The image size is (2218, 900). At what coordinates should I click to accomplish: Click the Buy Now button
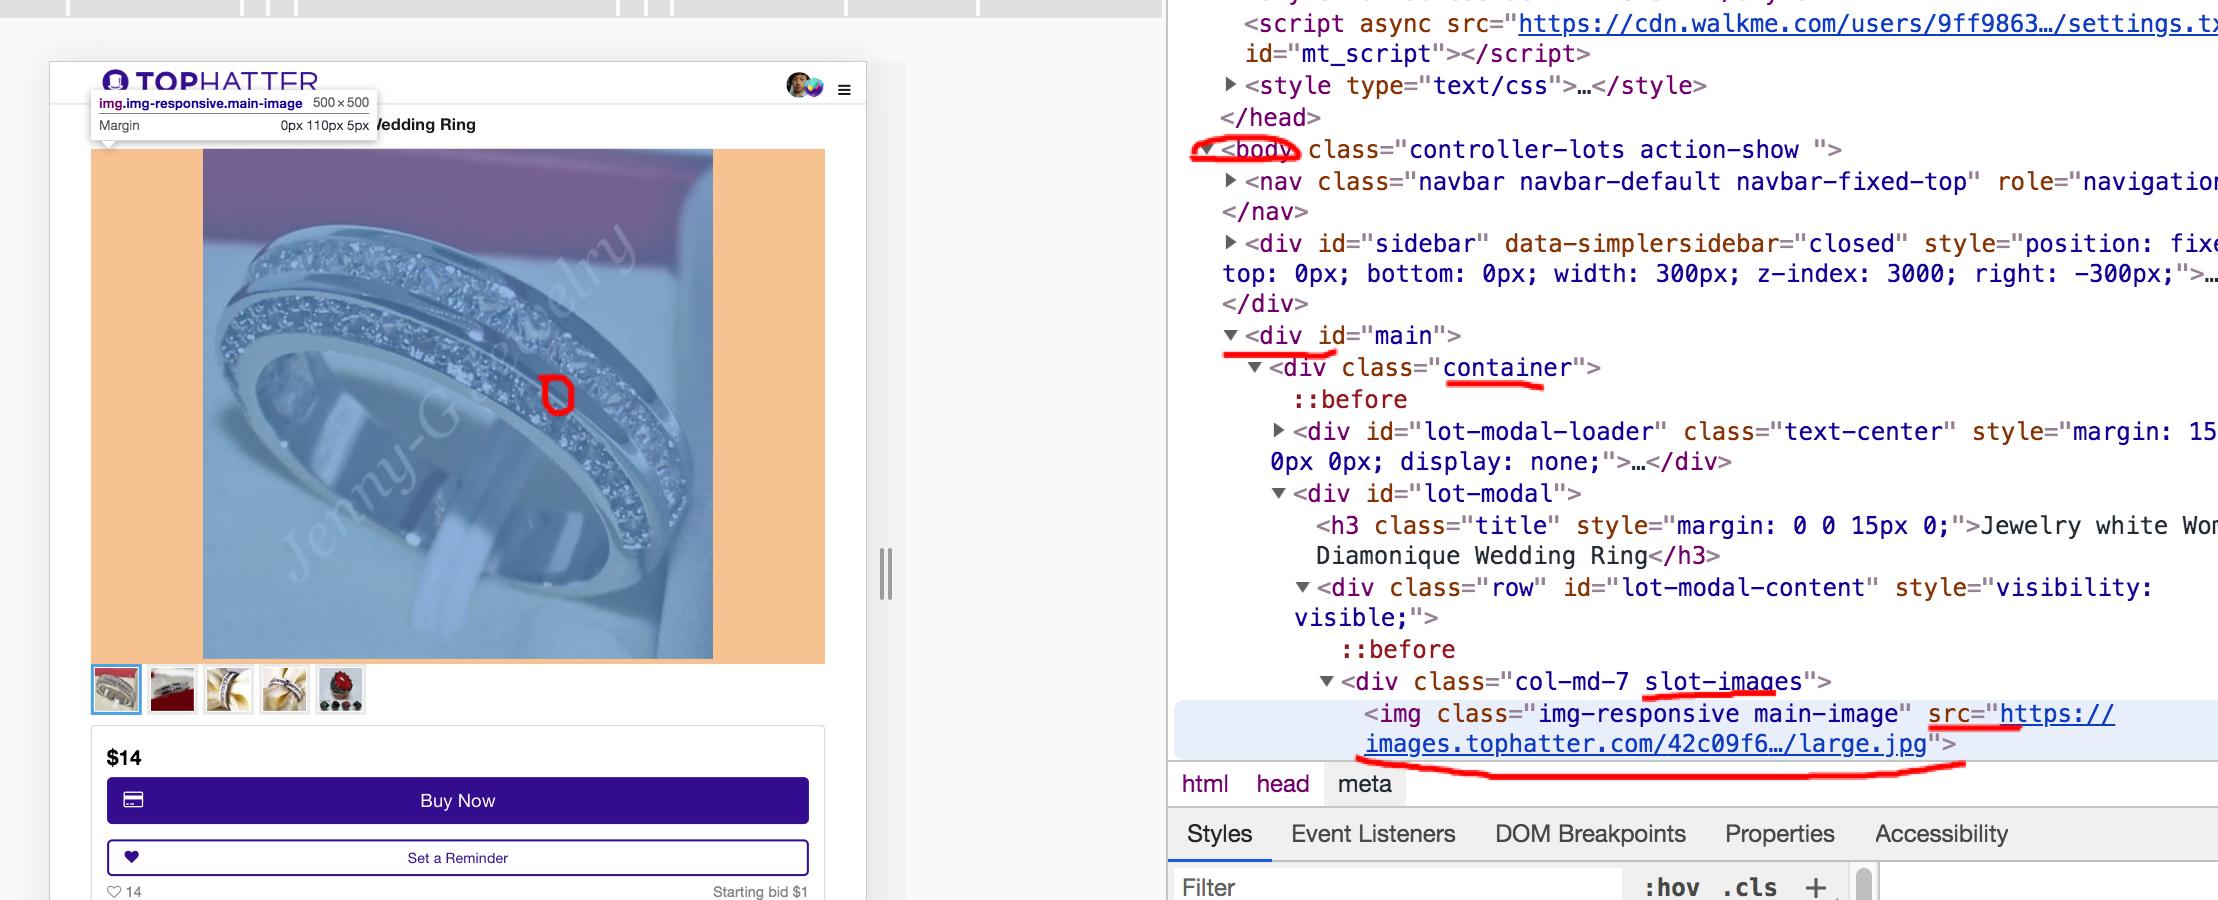click(458, 801)
